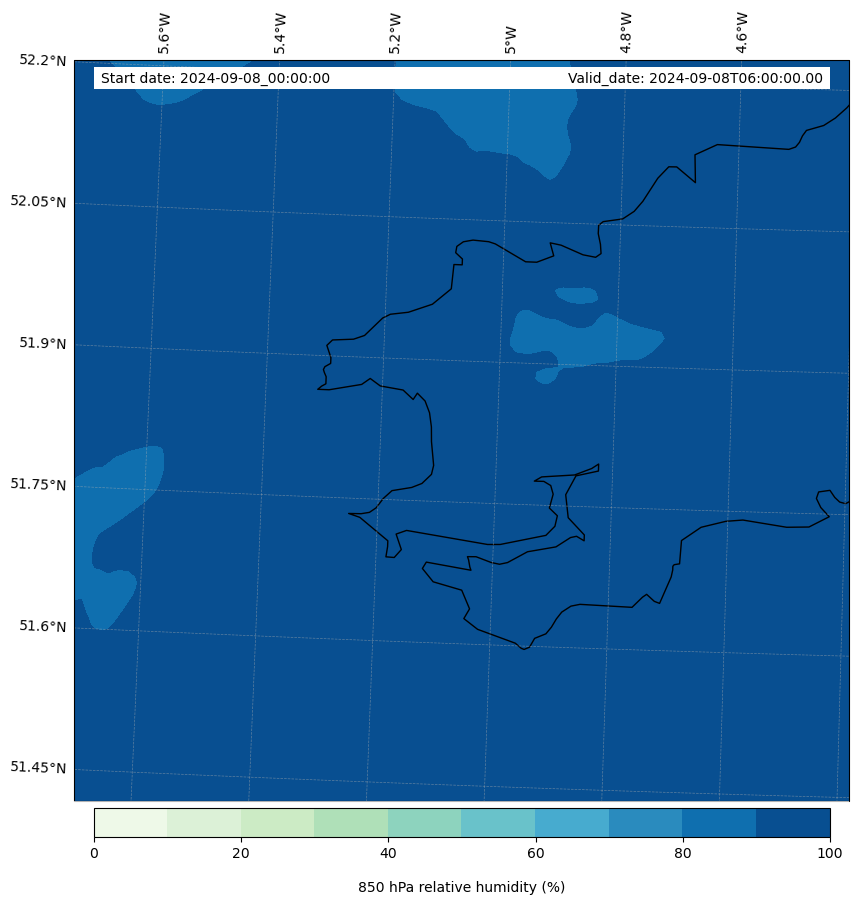Image resolution: width=859 pixels, height=907 pixels.
Task: Click the colorbar tick label 100
Action: (x=830, y=853)
